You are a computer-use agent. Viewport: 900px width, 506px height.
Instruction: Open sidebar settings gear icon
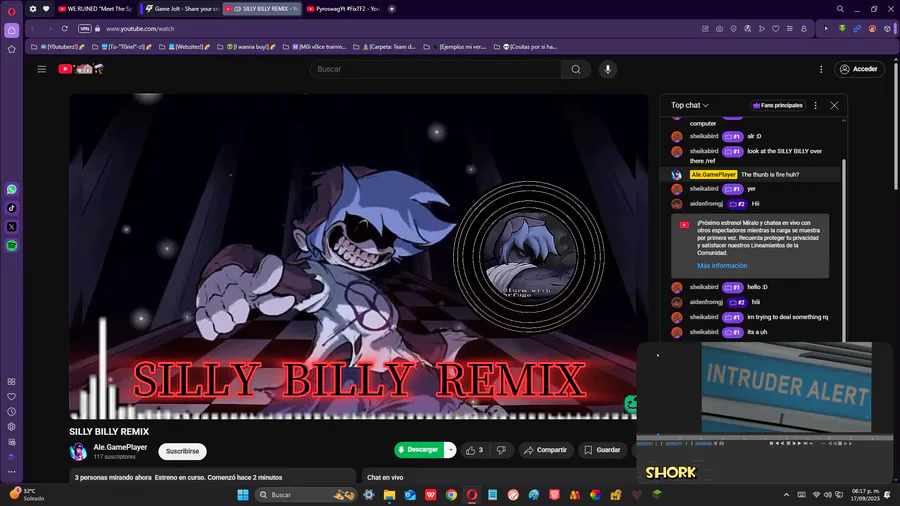[11, 427]
